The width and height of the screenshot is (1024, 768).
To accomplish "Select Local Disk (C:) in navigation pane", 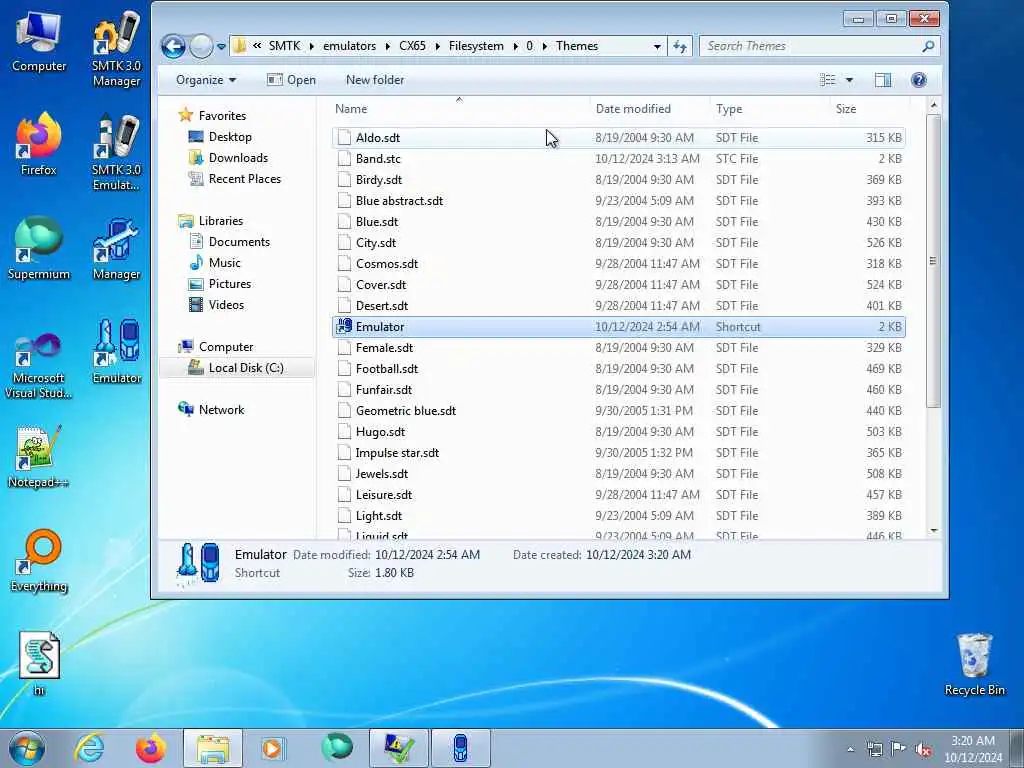I will (246, 368).
